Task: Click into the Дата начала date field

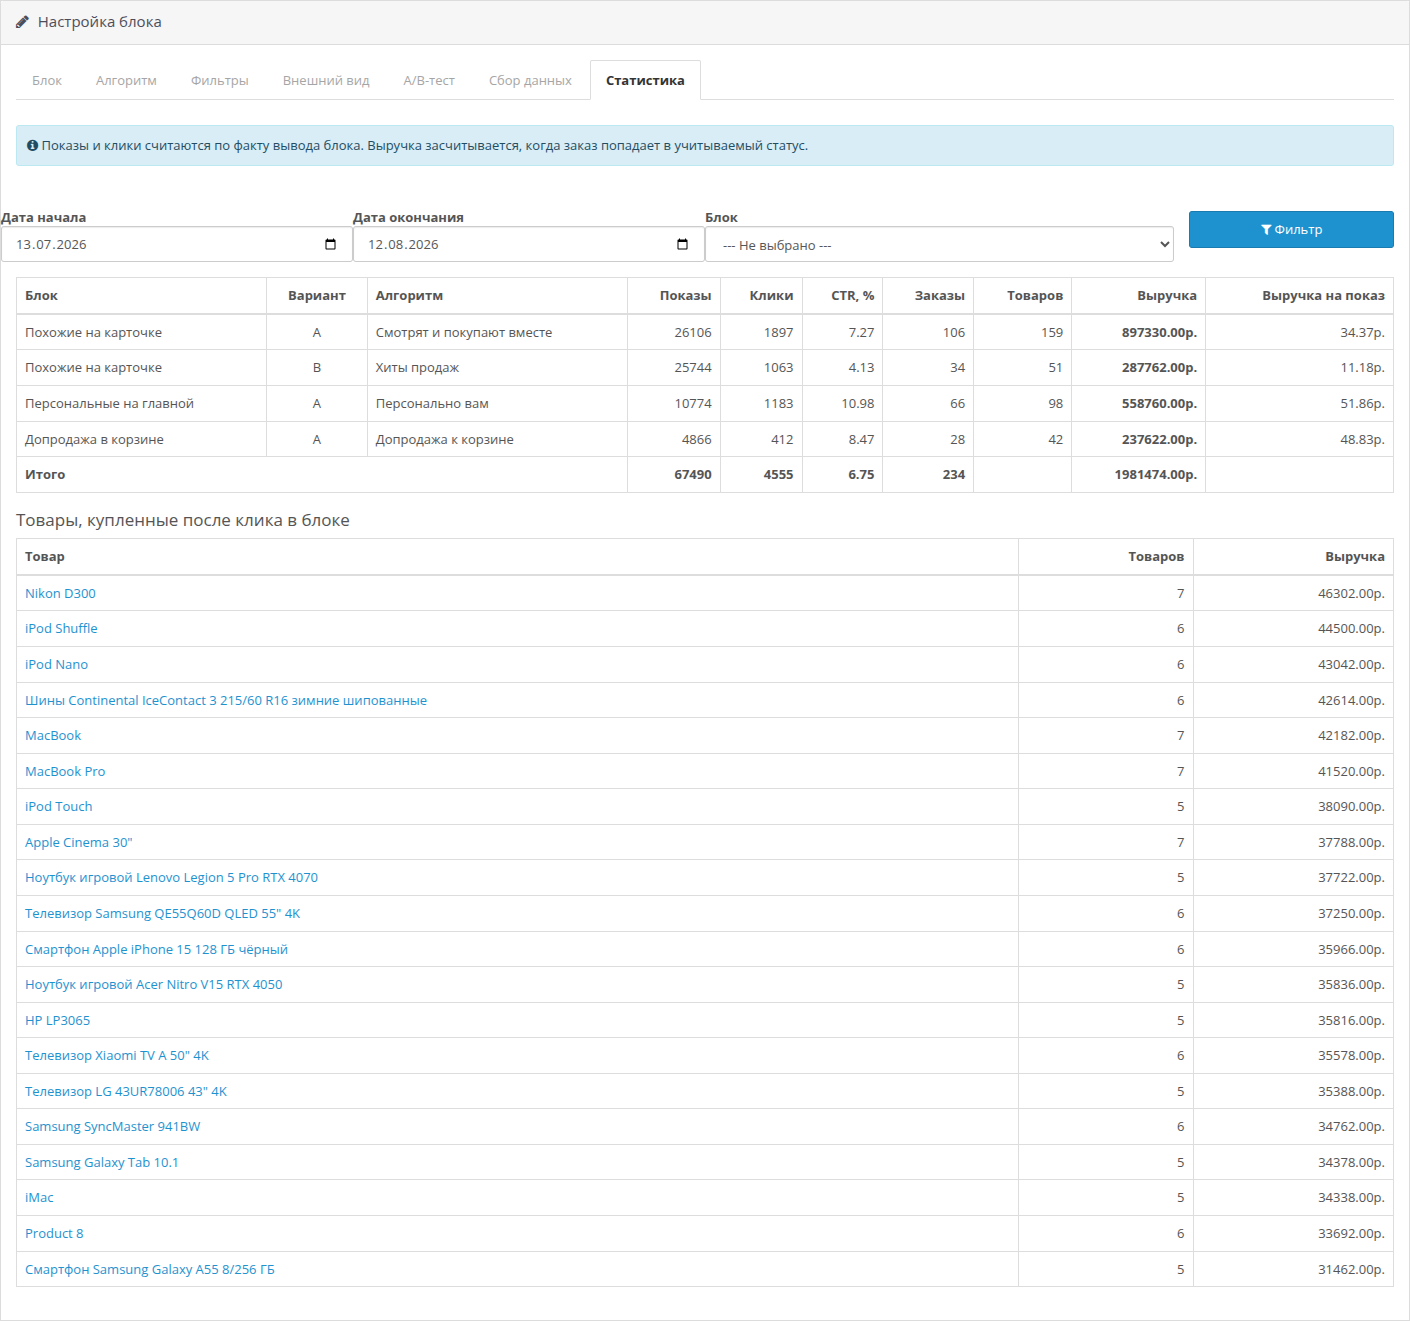Action: pyautogui.click(x=177, y=245)
